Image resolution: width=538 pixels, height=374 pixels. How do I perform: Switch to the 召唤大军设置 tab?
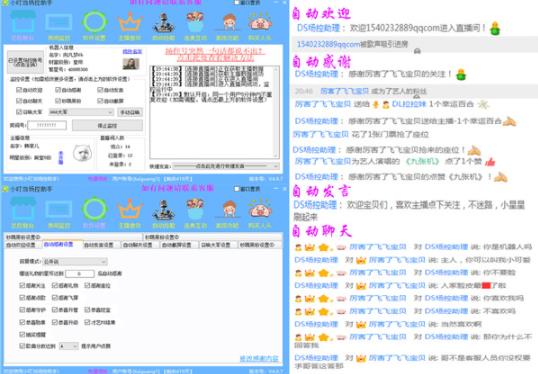pos(215,245)
